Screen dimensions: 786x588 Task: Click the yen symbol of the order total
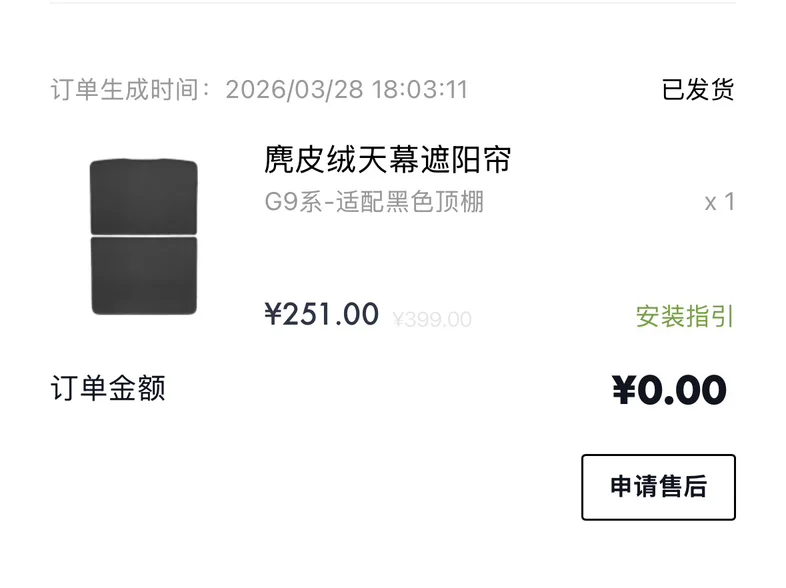pyautogui.click(x=624, y=390)
